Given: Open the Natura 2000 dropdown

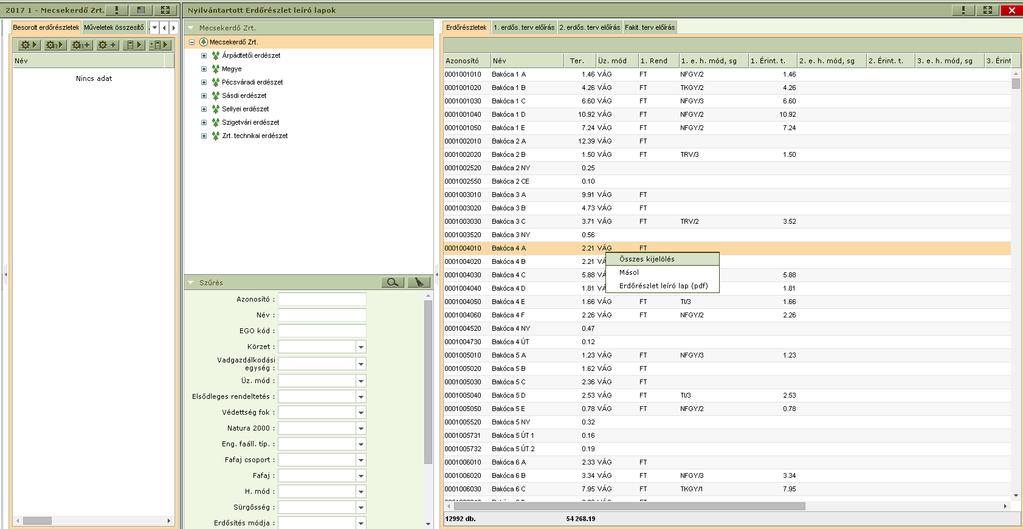Looking at the screenshot, I should click(x=361, y=429).
